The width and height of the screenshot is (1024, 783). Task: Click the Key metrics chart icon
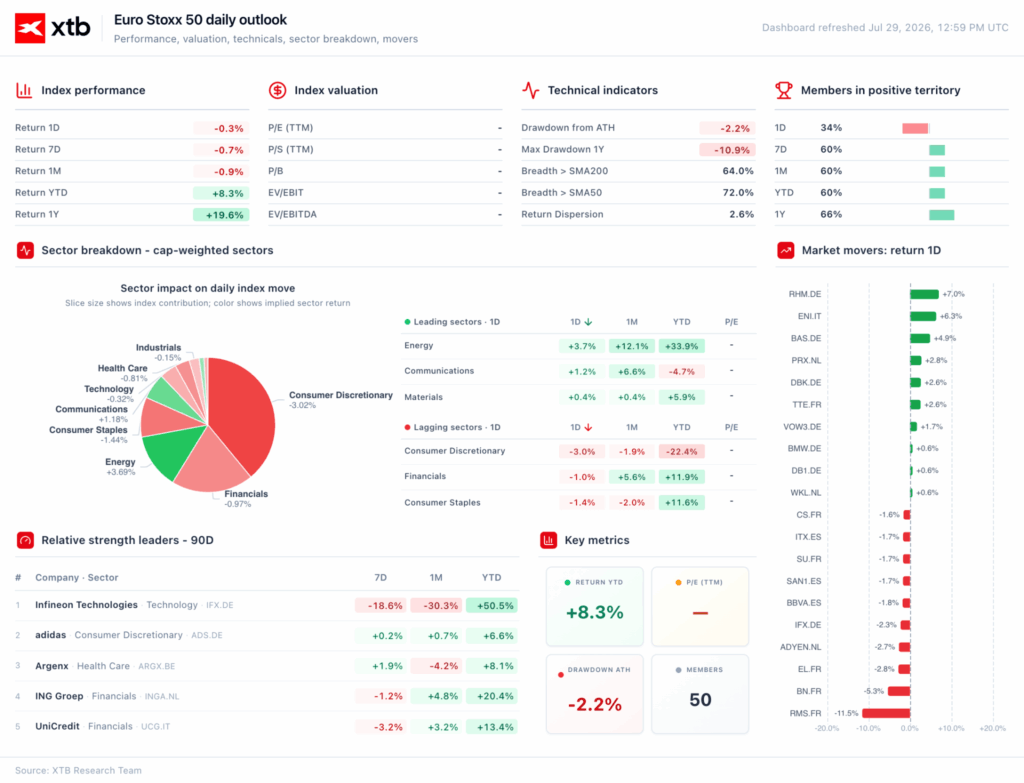click(549, 540)
